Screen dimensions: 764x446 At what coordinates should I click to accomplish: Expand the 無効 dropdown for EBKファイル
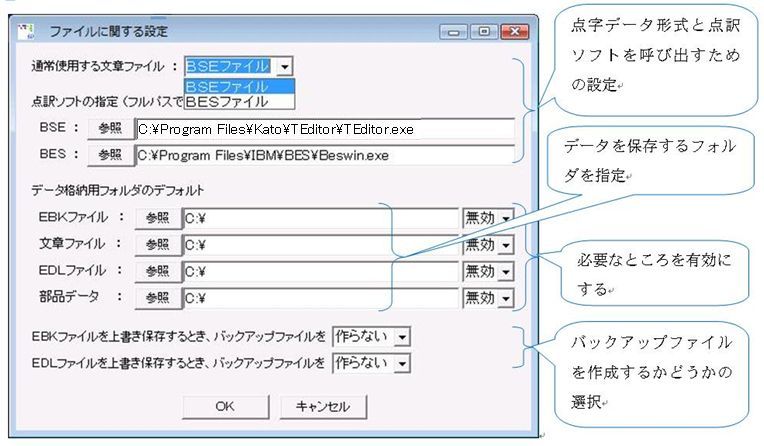pyautogui.click(x=505, y=218)
